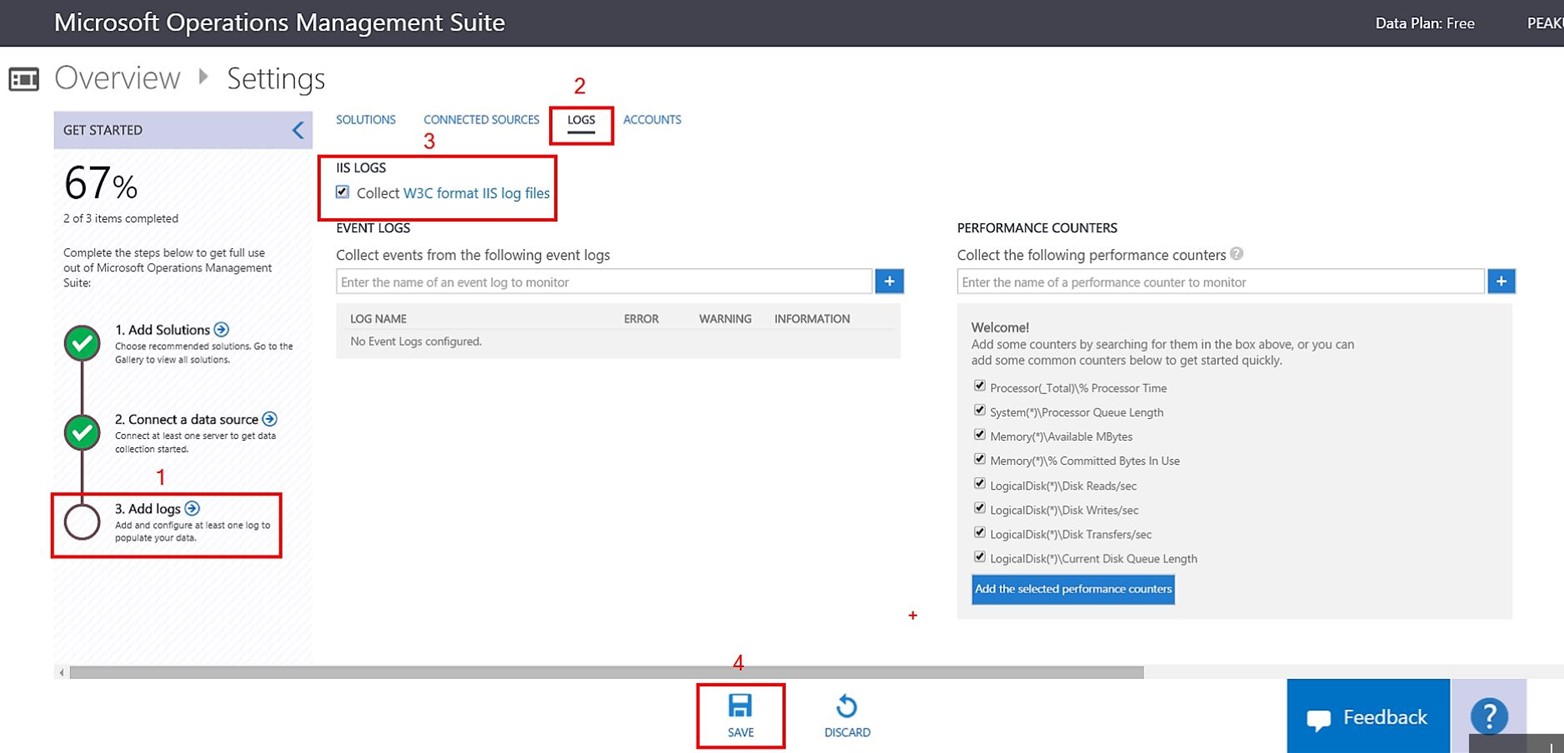Click Microsoft Operations Management Suite title
The image size is (1564, 753).
280,22
